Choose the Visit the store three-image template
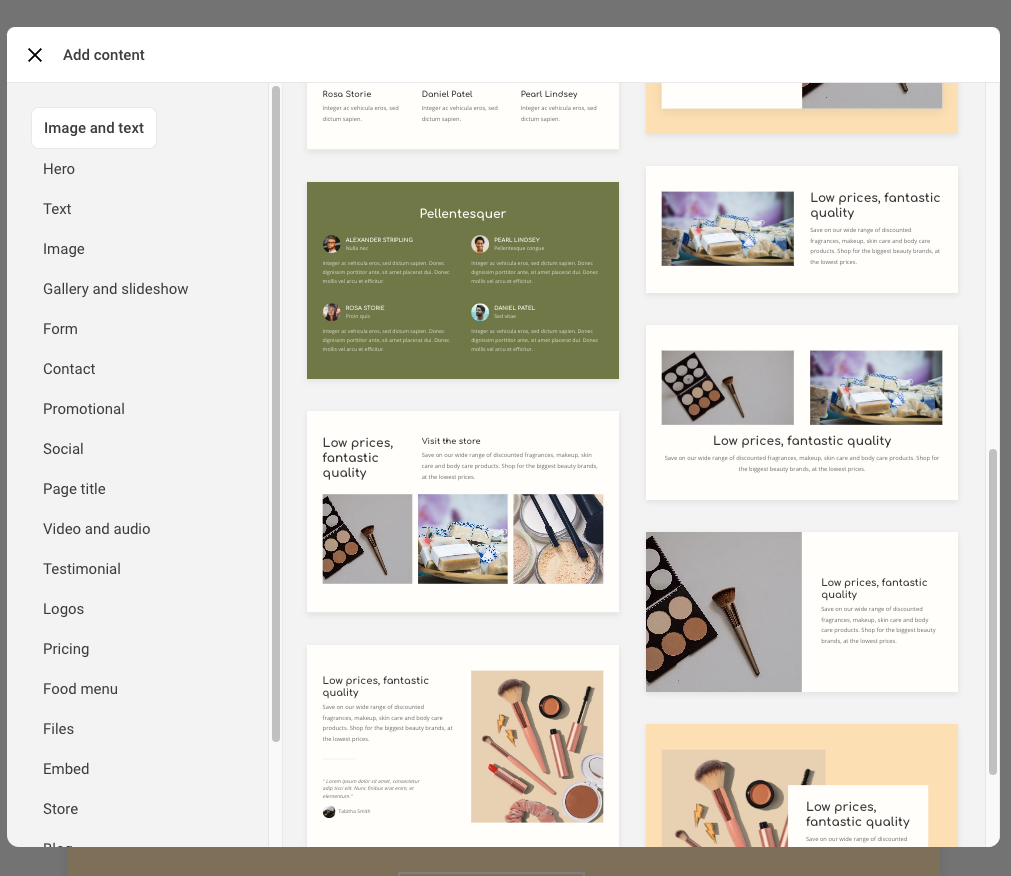 pos(463,511)
